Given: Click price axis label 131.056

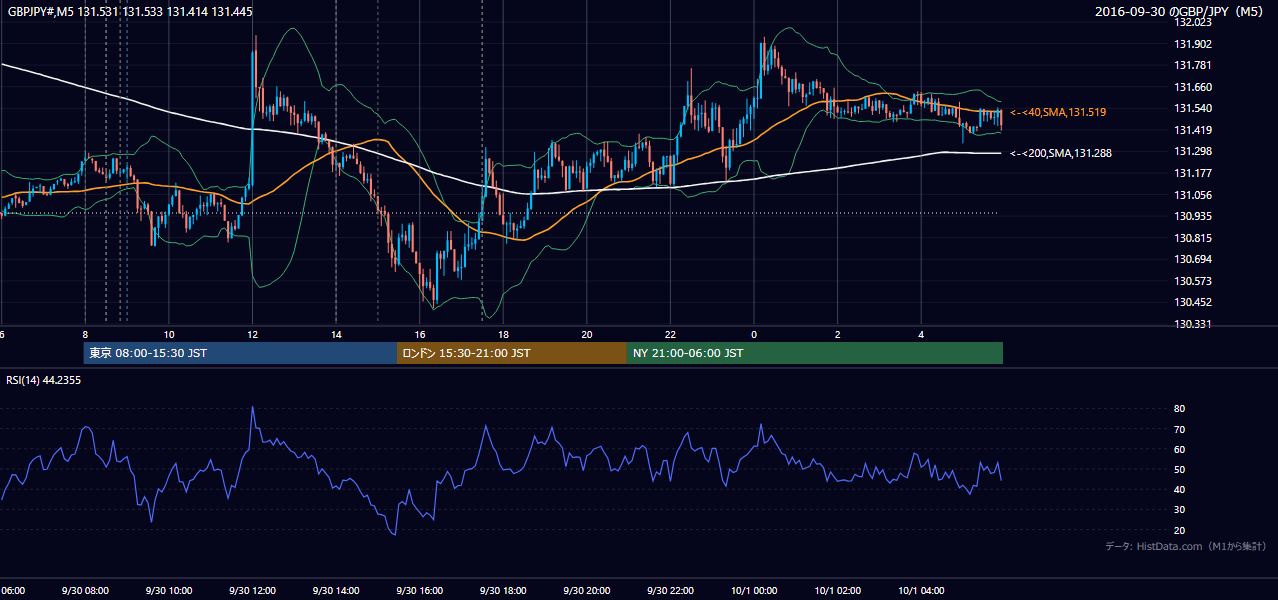Looking at the screenshot, I should 1192,195.
